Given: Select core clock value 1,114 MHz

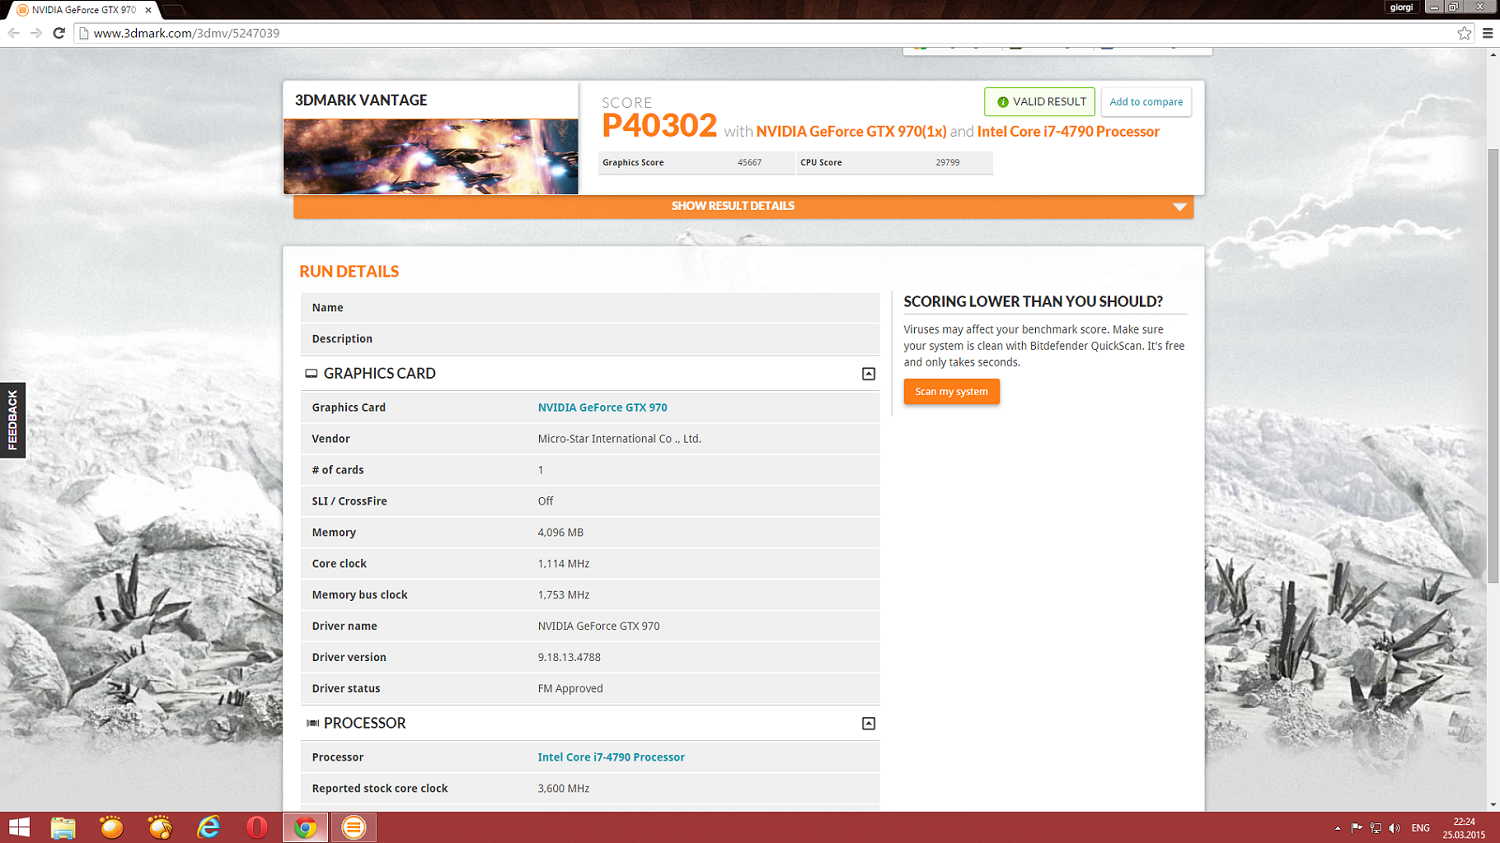Looking at the screenshot, I should [x=563, y=564].
